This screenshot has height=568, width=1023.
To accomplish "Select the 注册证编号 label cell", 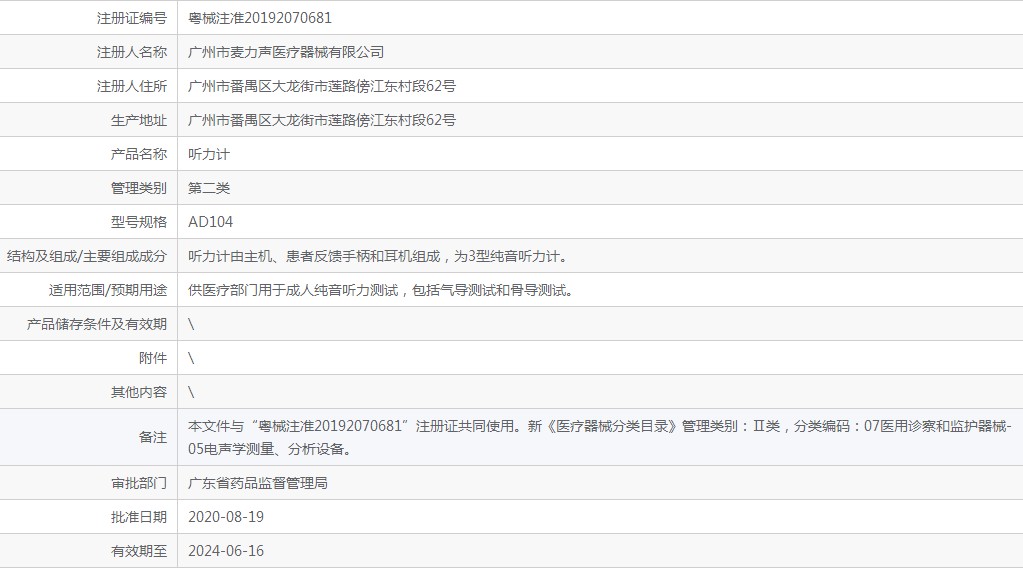I will pyautogui.click(x=132, y=18).
